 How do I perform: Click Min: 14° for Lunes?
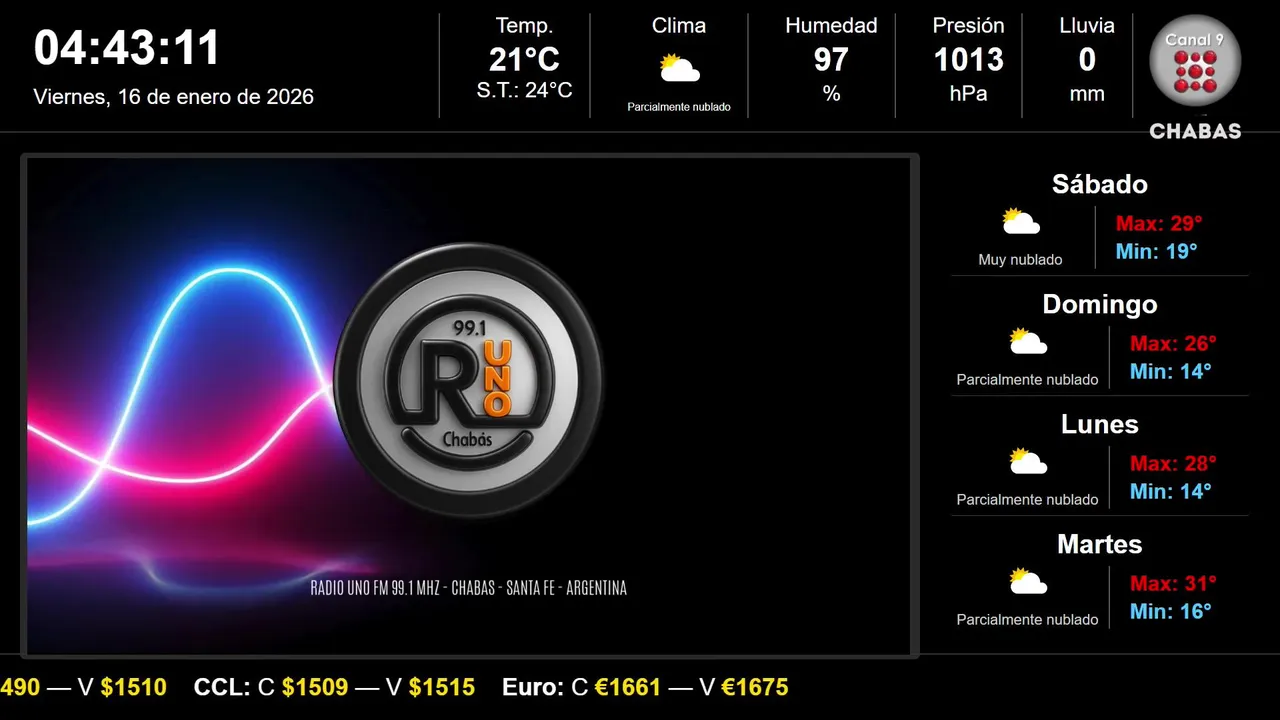[x=1170, y=491]
